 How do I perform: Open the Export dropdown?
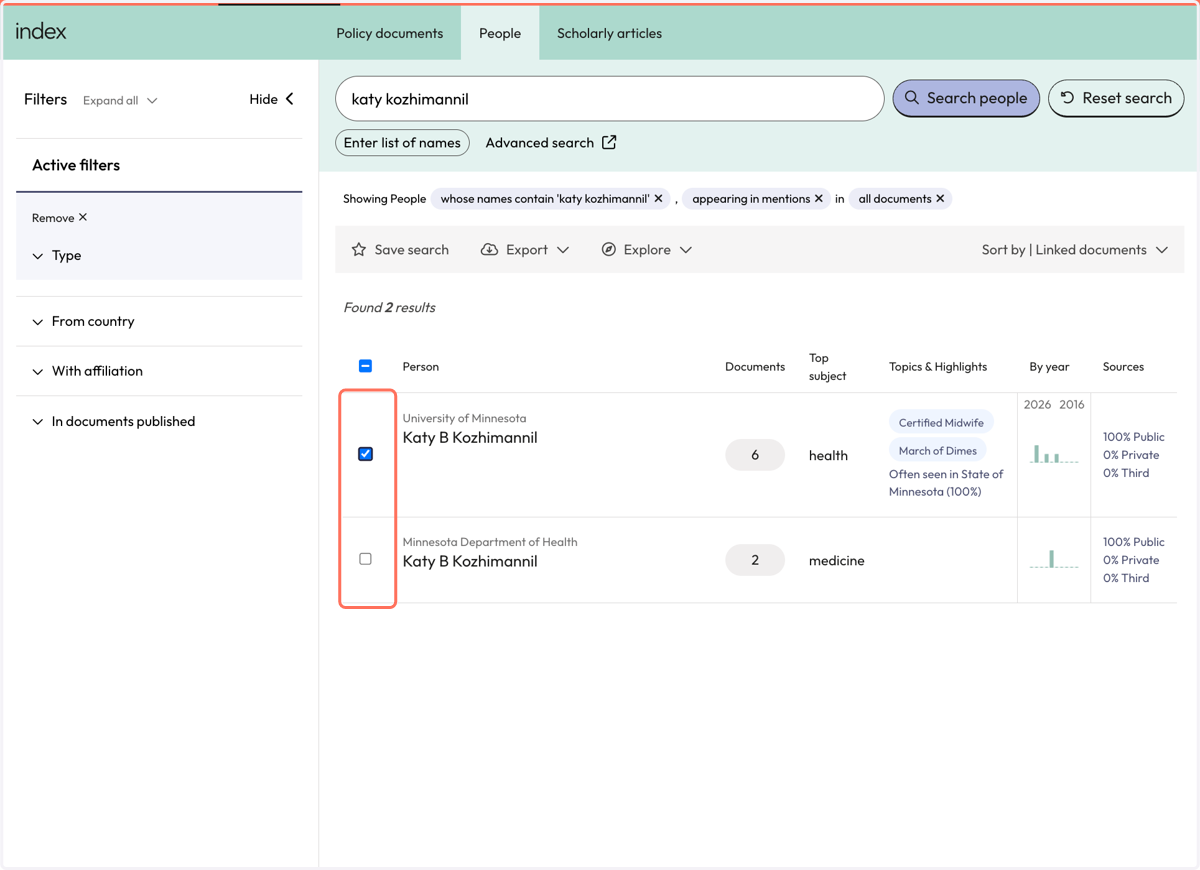(x=525, y=250)
